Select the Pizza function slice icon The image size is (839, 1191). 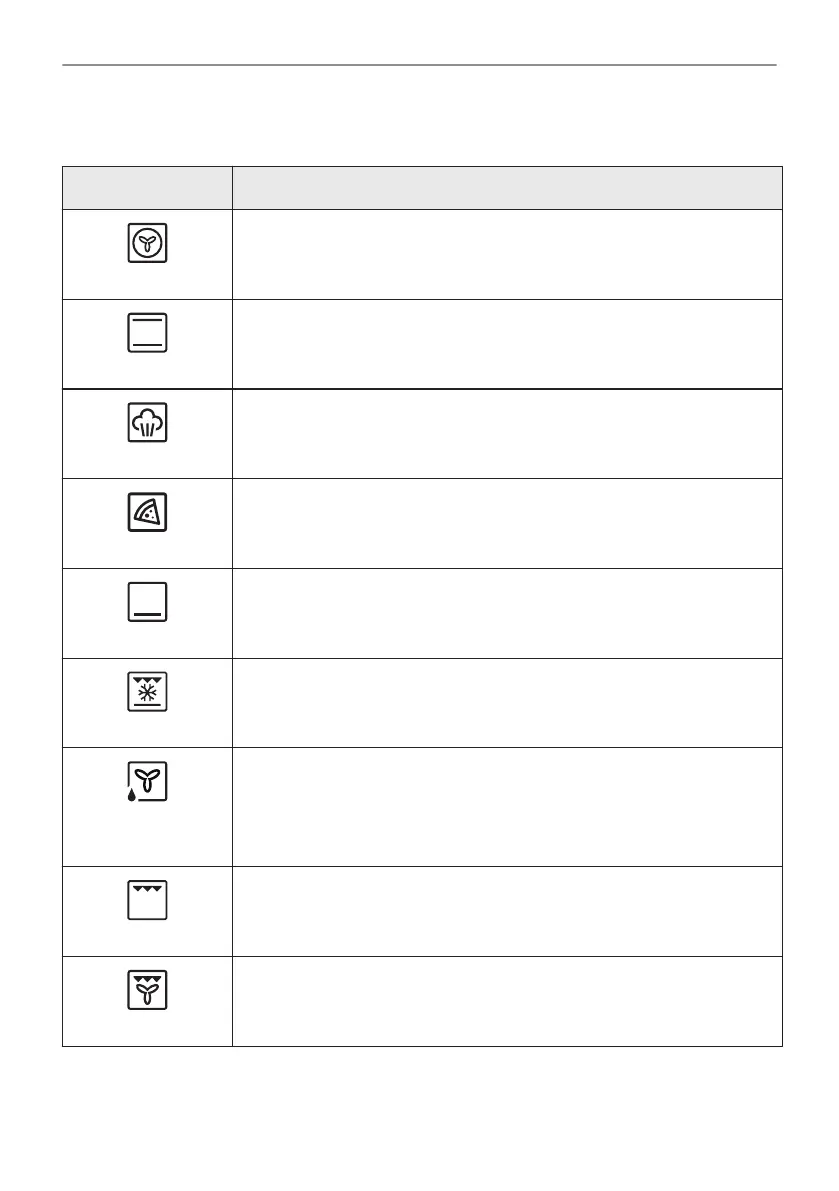[147, 513]
